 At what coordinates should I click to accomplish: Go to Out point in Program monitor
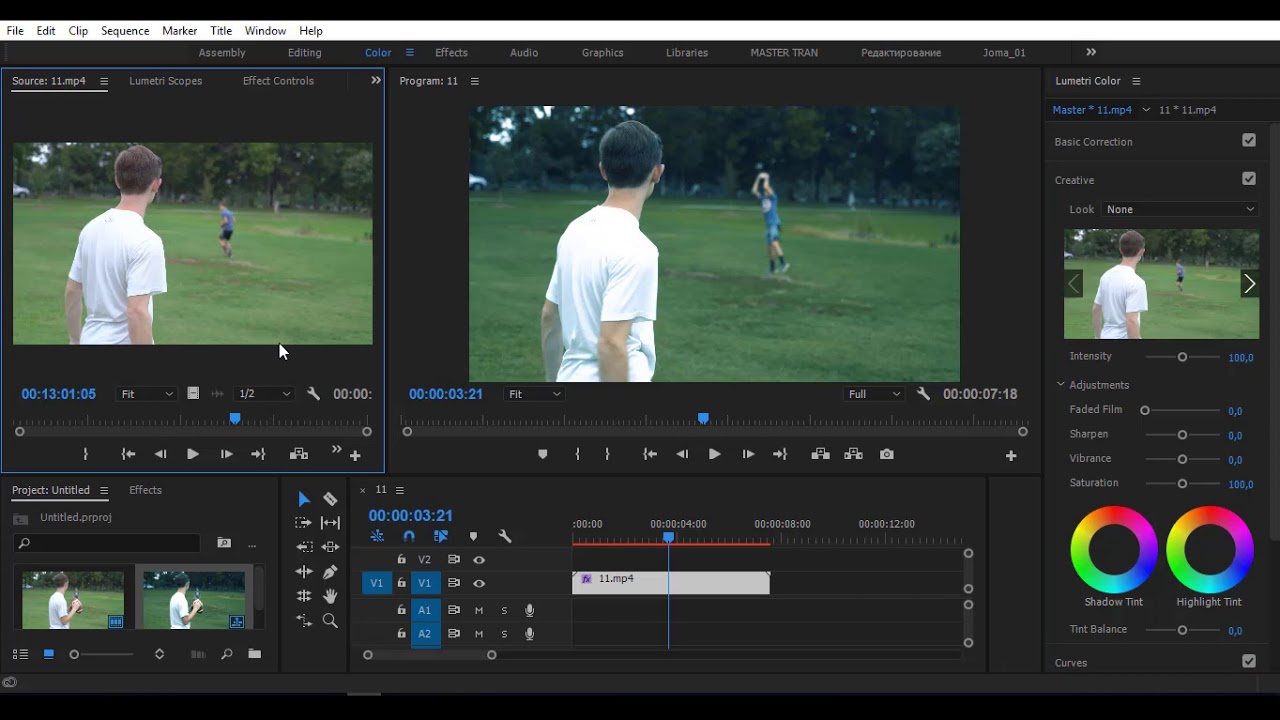click(780, 454)
